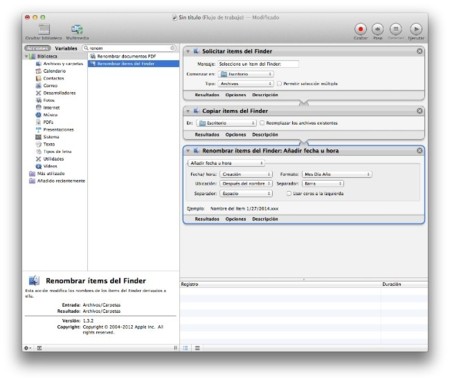Select the Desarrolladores category icon
450x382 pixels.
click(x=38, y=93)
